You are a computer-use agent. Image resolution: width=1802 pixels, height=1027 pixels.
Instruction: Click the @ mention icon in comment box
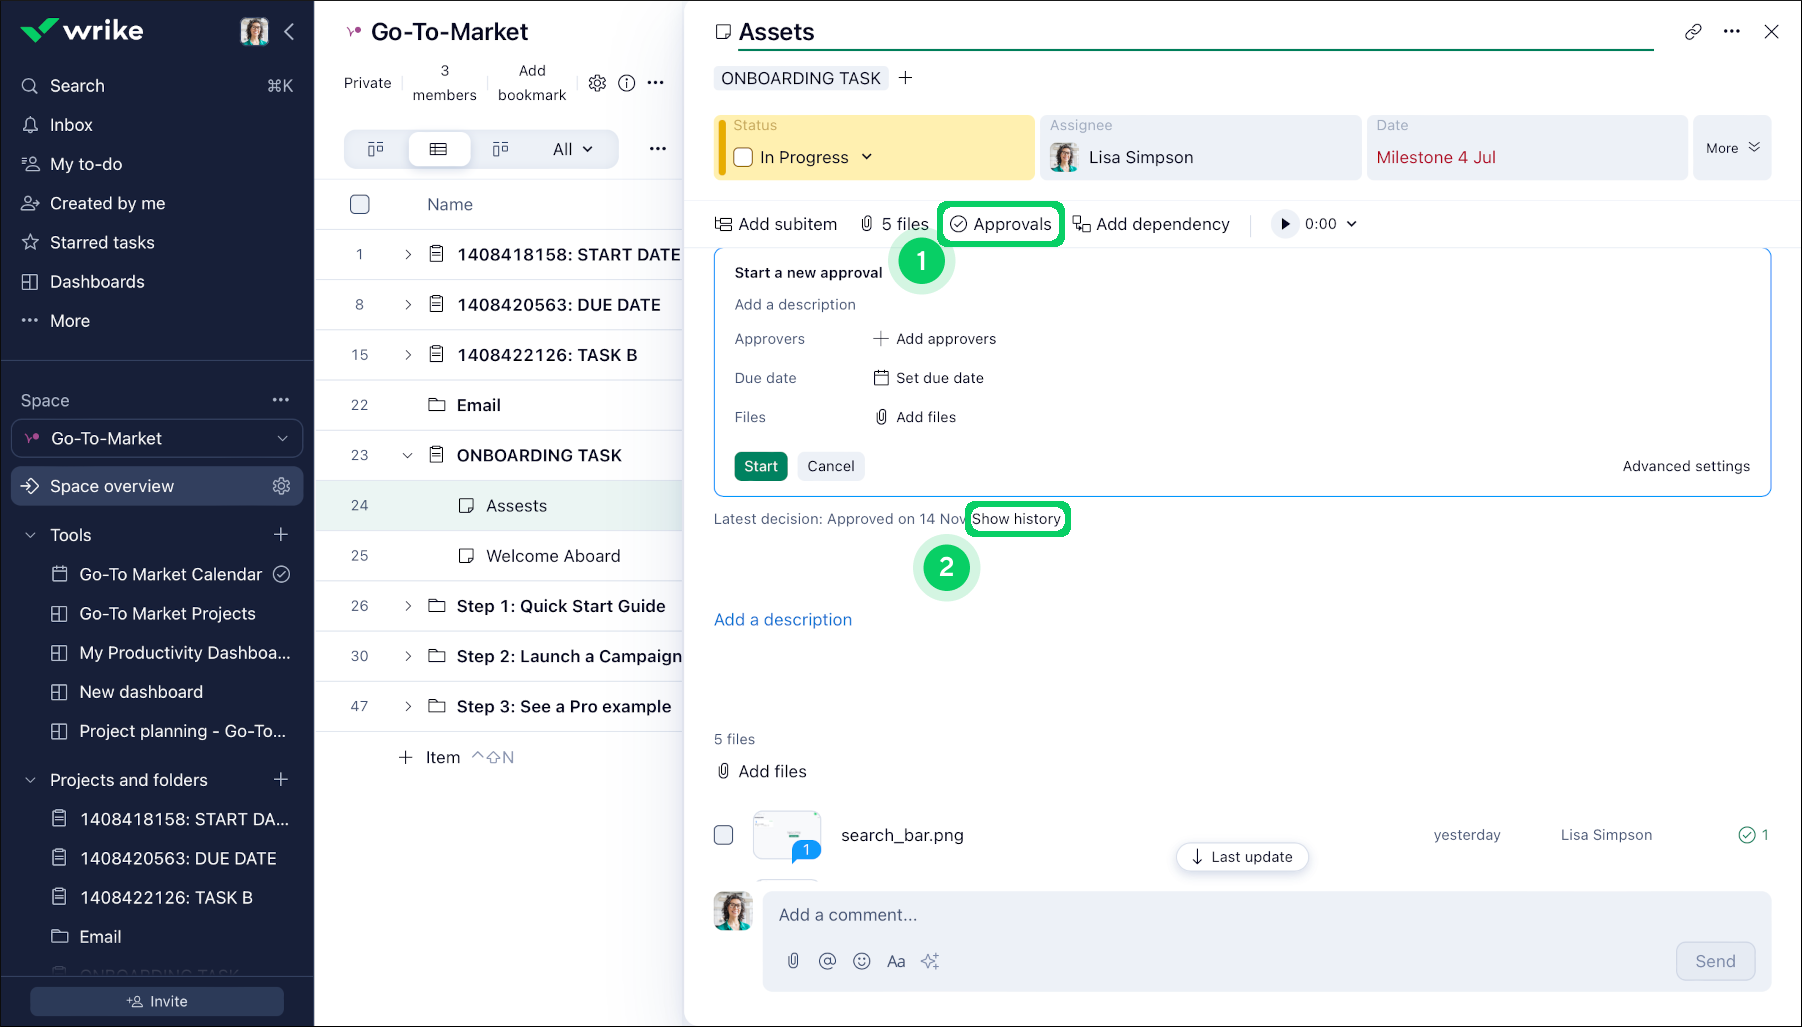827,961
